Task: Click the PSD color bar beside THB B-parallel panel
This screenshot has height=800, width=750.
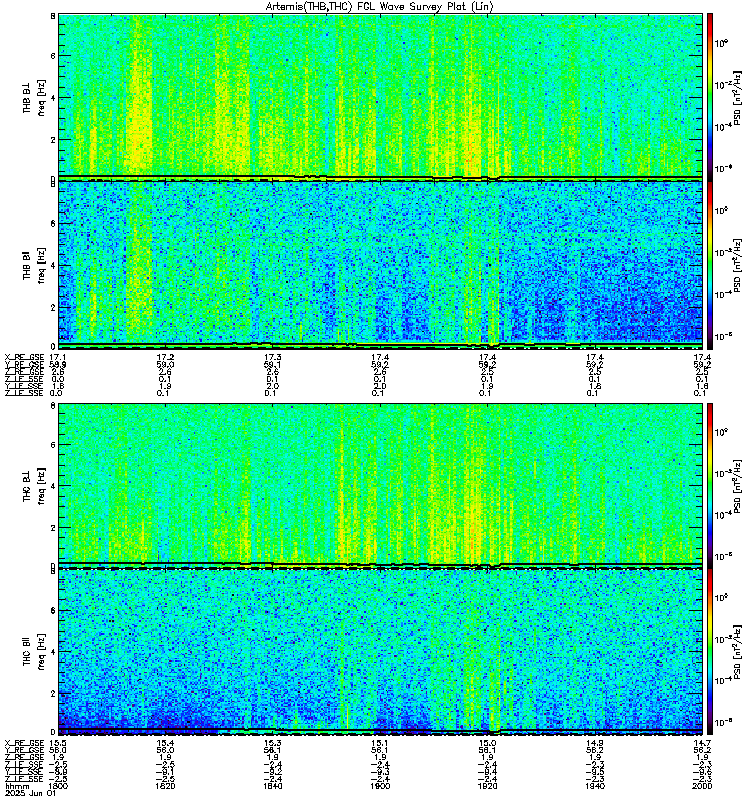Action: [710, 265]
